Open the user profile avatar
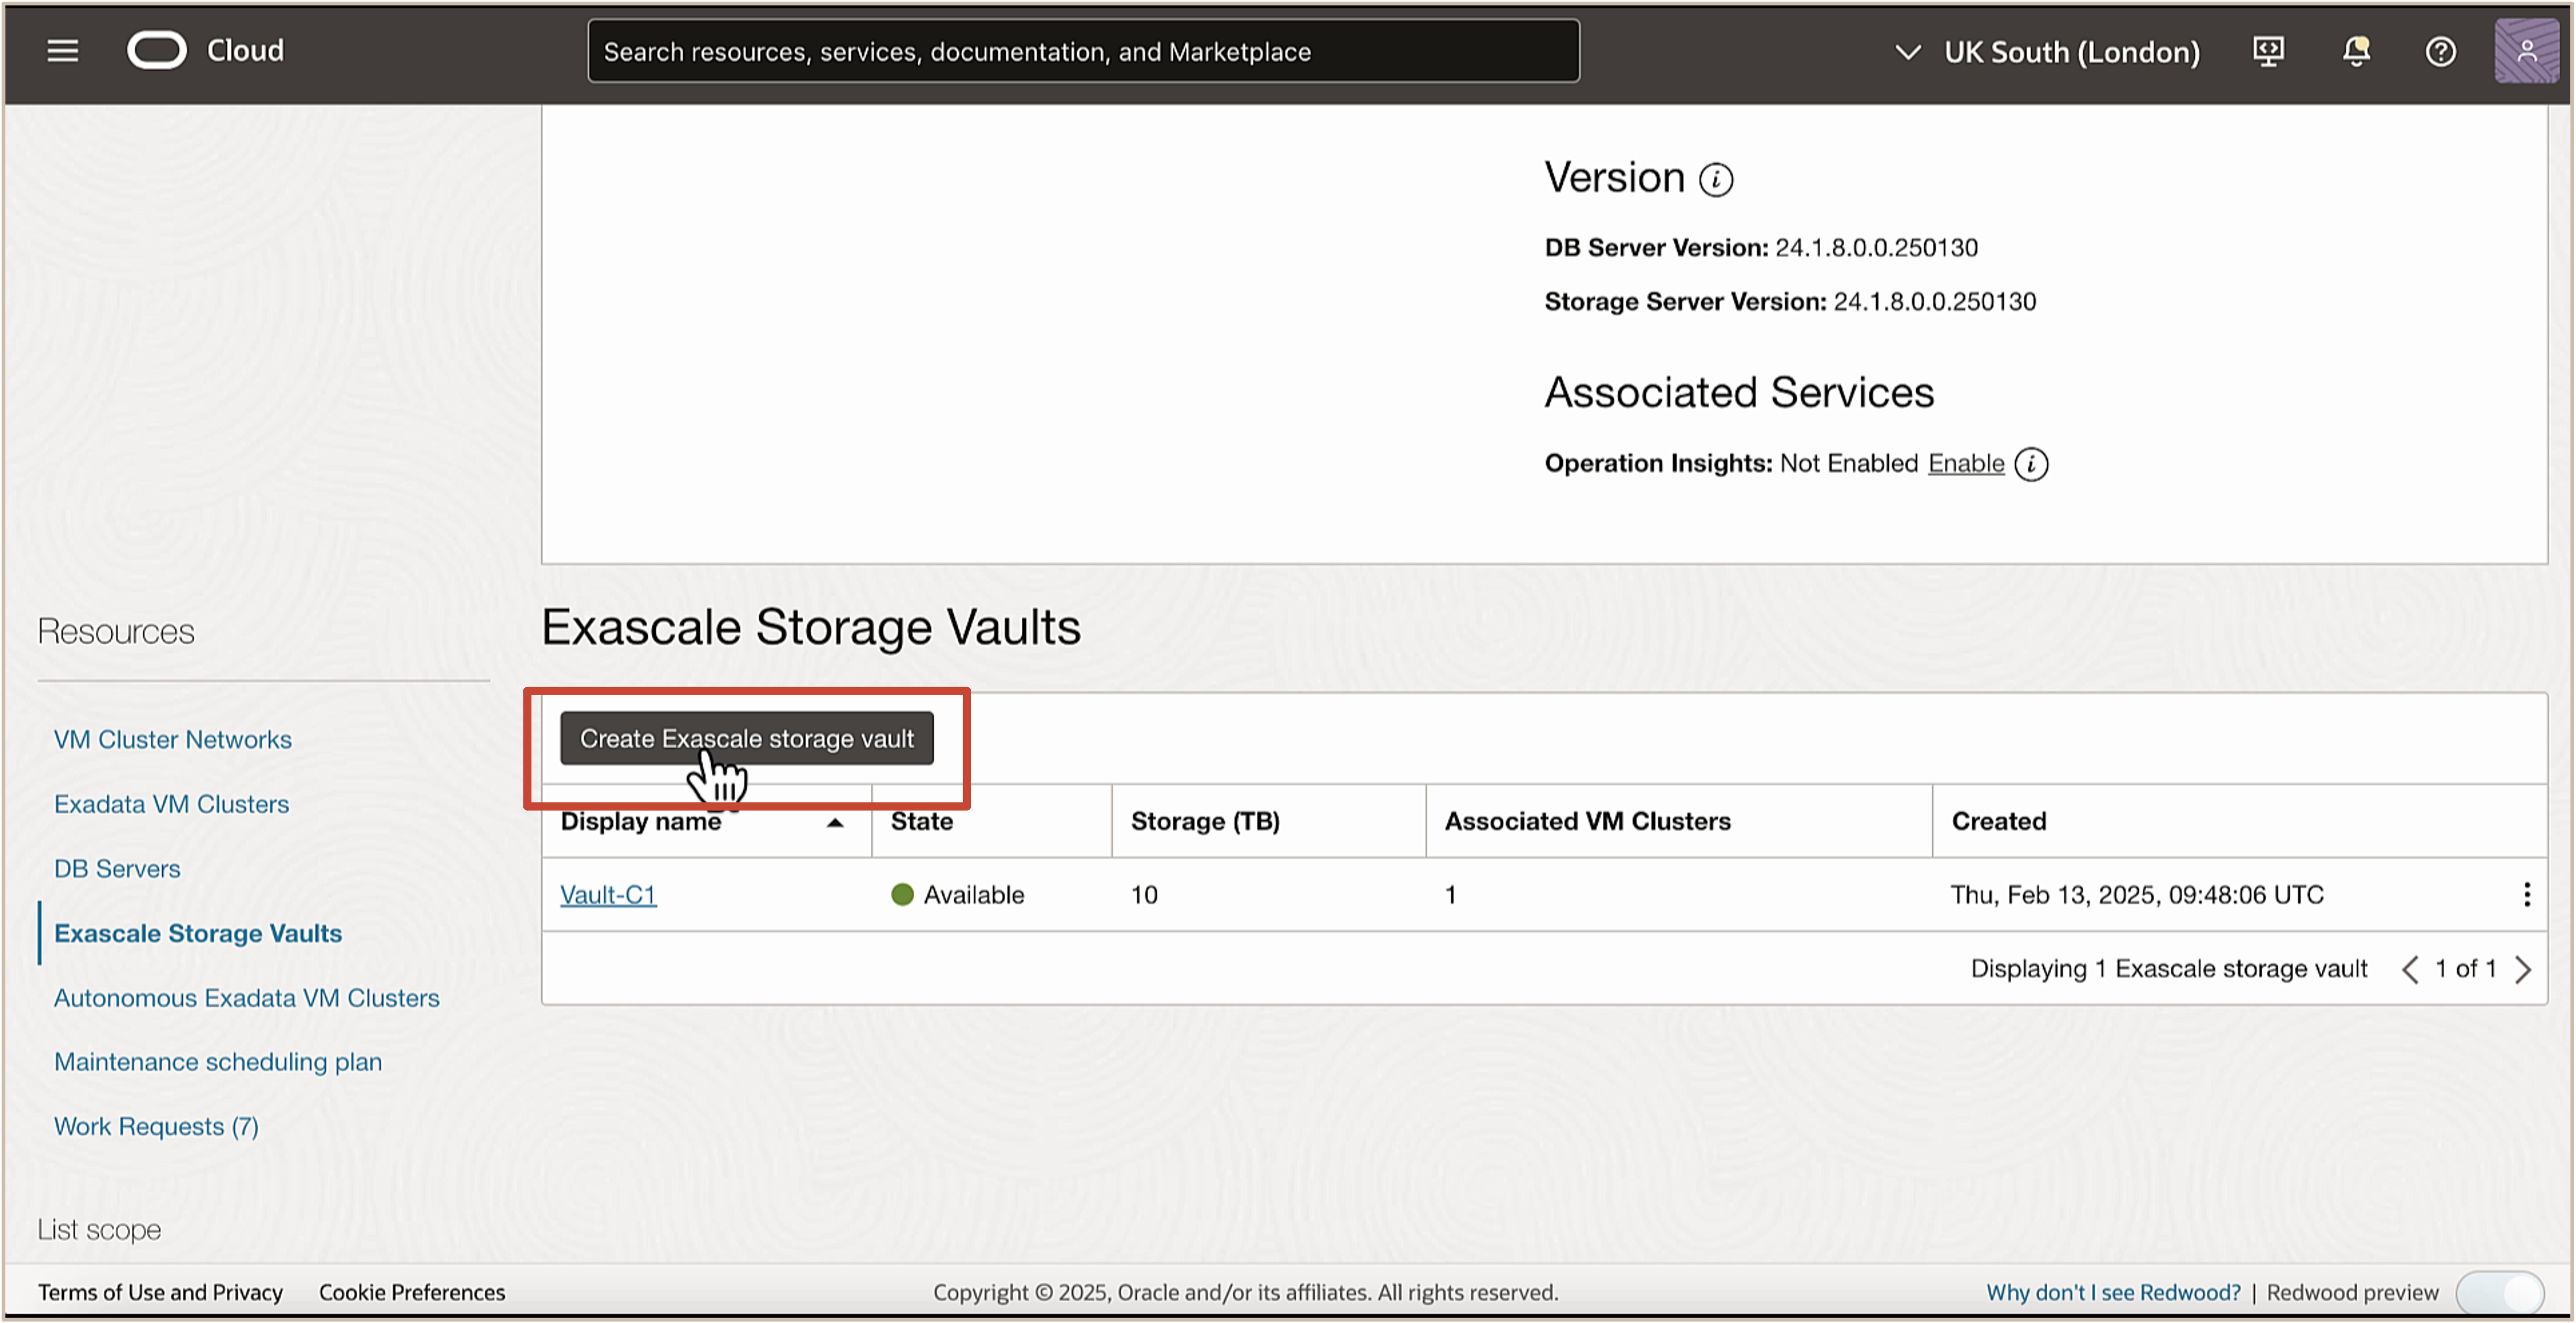 2525,51
